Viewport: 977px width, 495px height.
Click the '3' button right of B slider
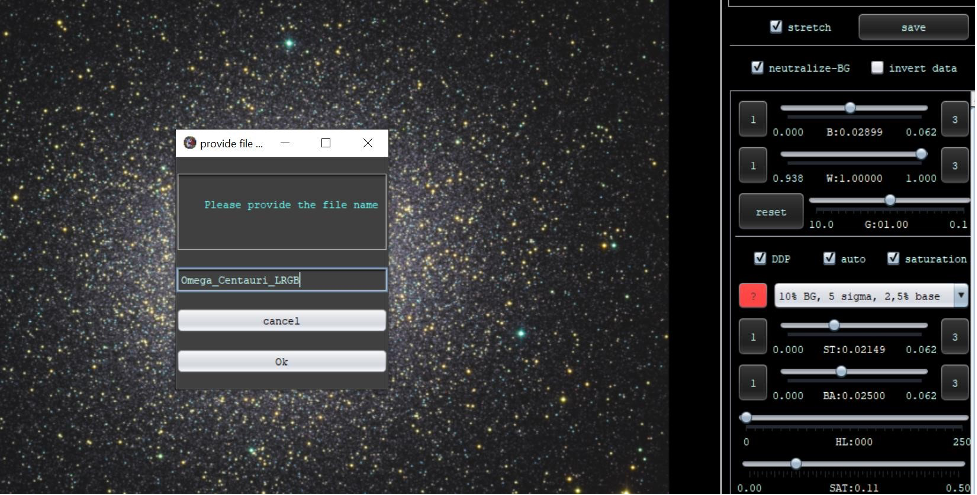click(x=955, y=119)
